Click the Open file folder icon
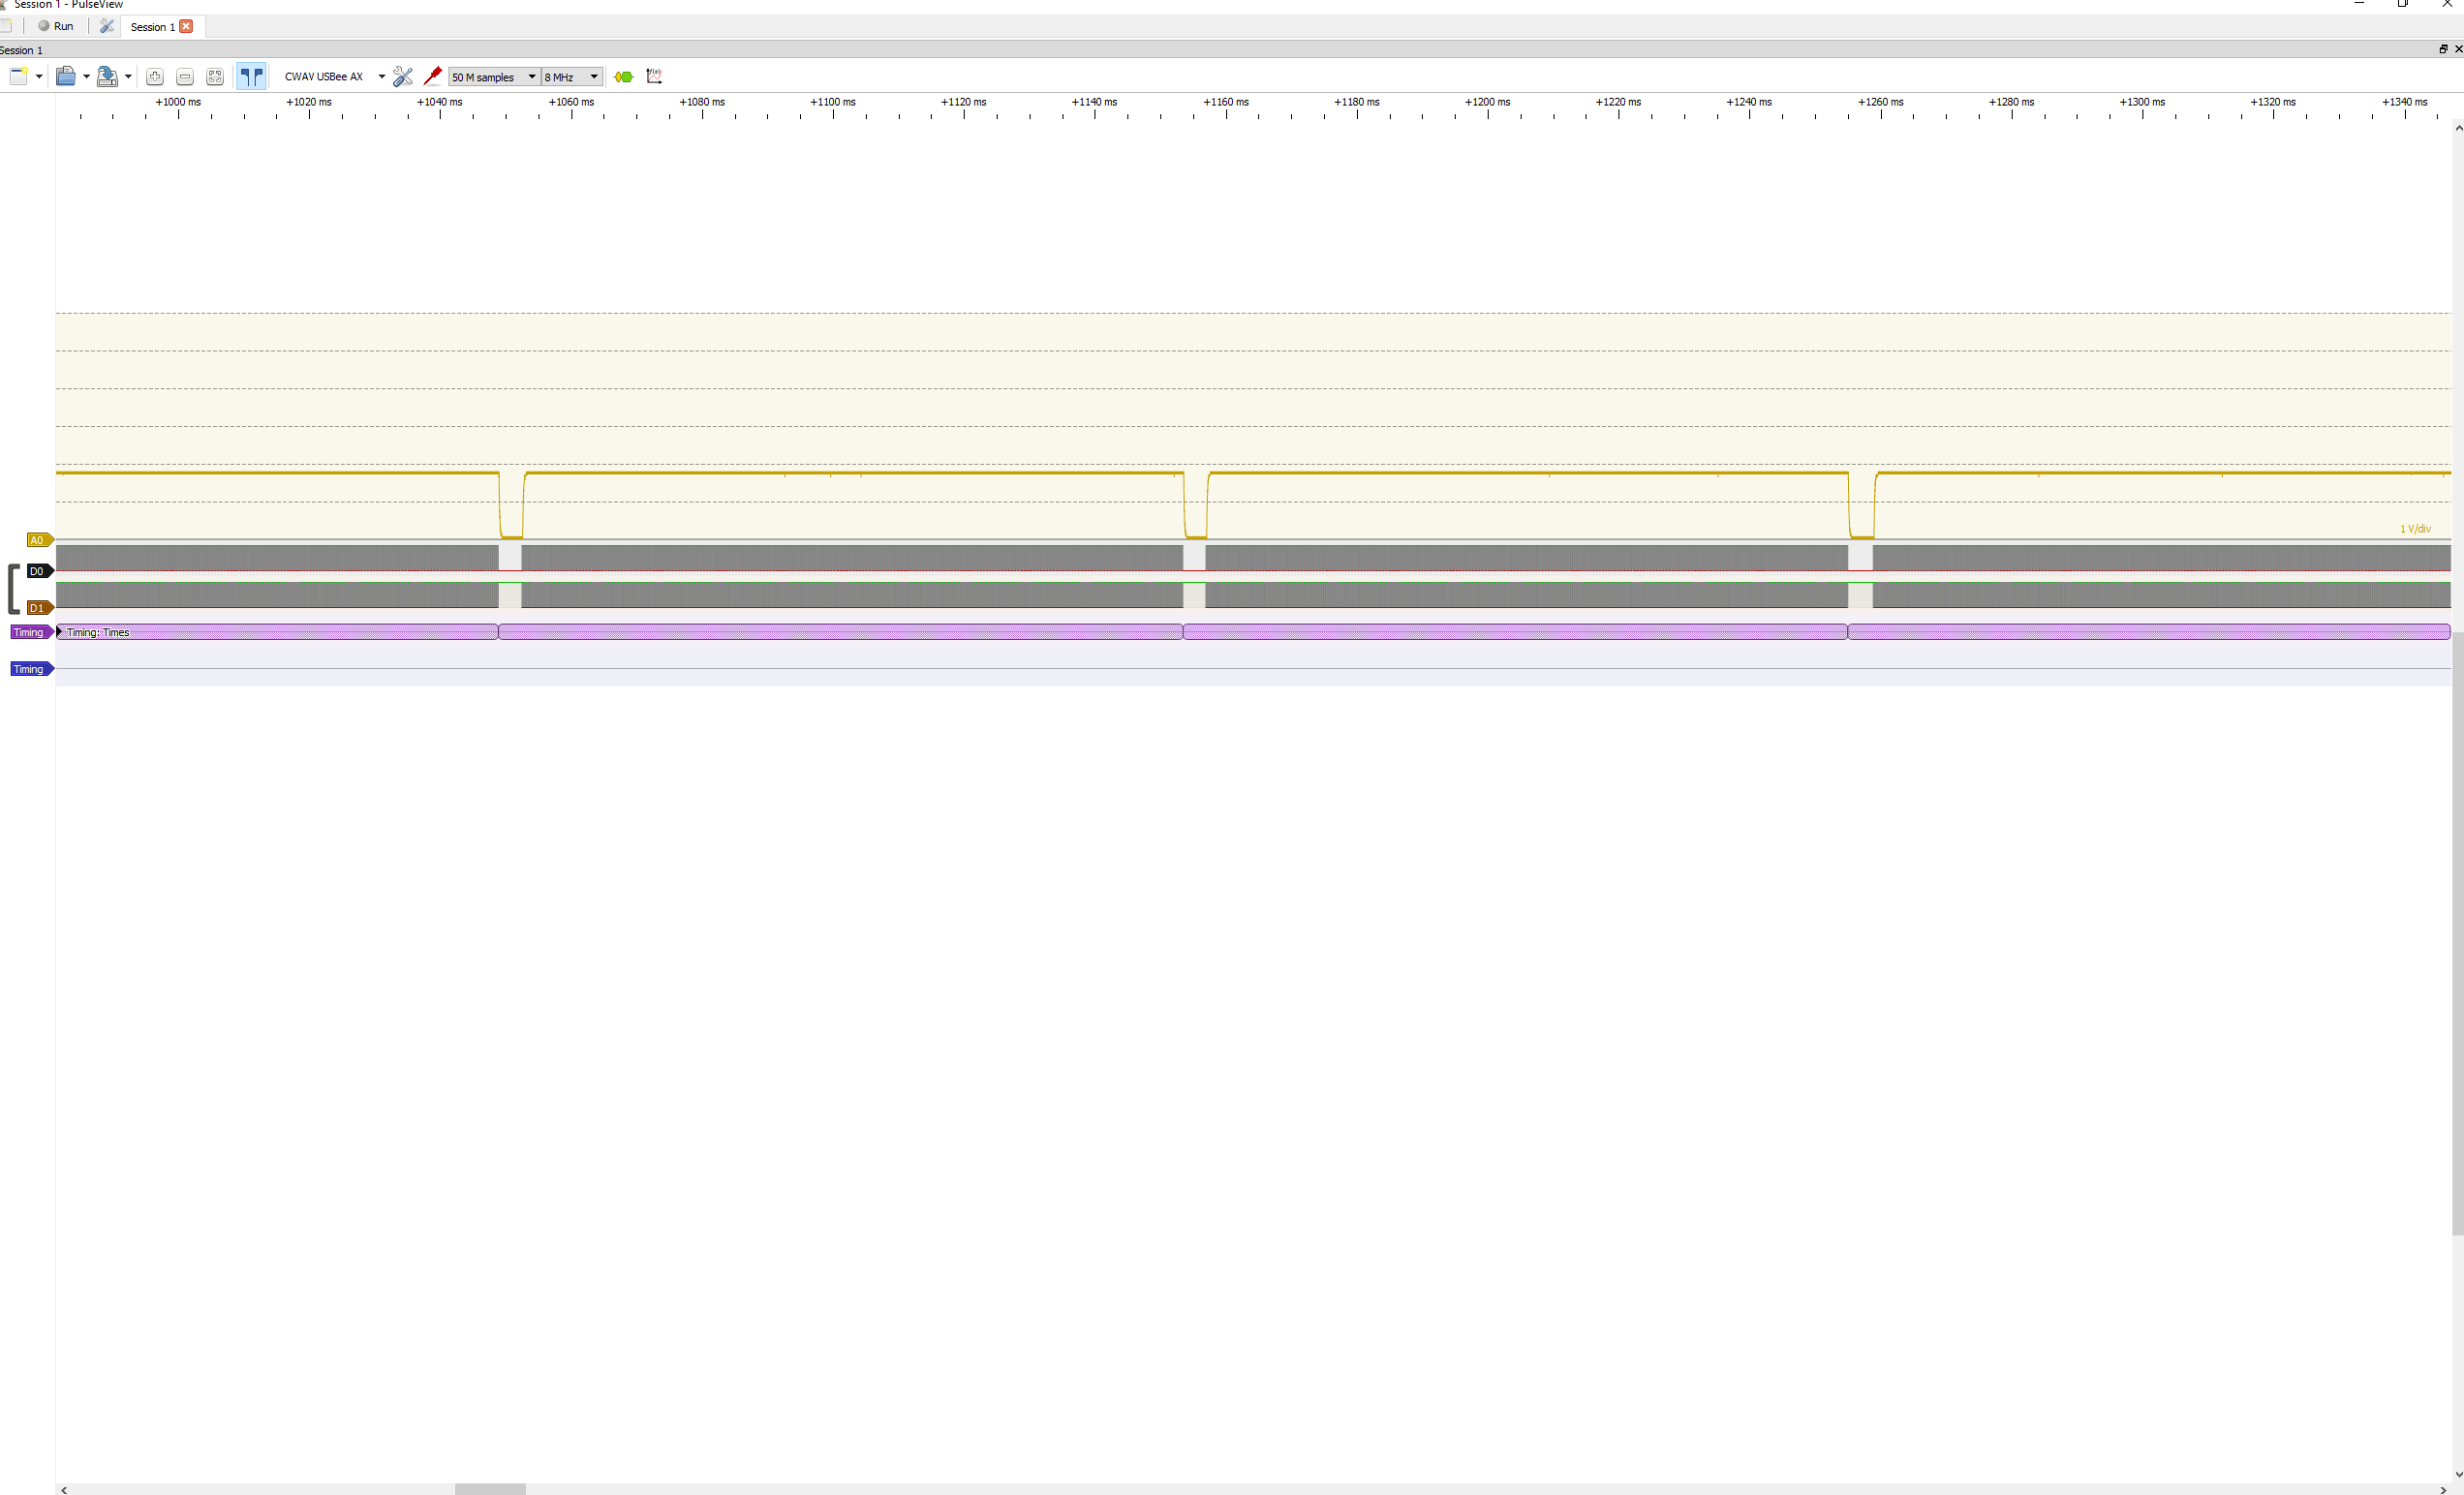The height and width of the screenshot is (1495, 2464). click(65, 76)
